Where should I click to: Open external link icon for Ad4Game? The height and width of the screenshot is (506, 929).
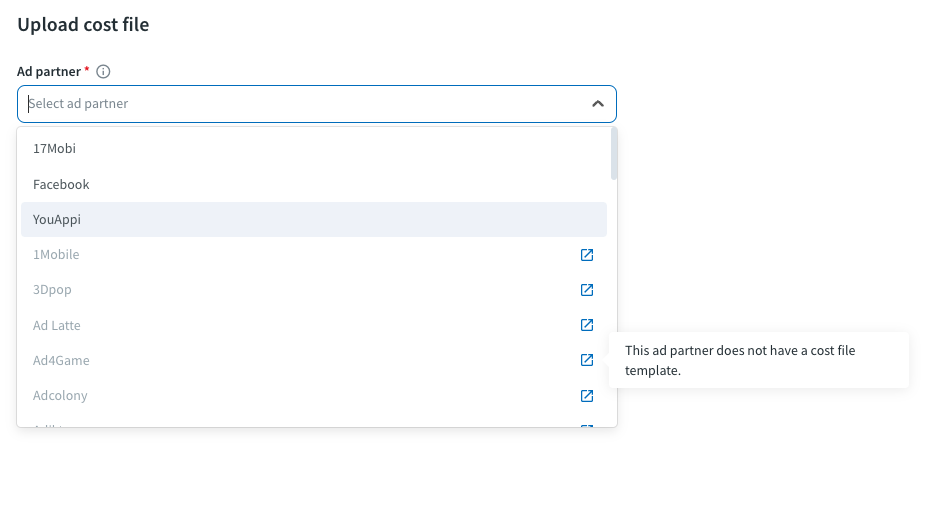[587, 360]
